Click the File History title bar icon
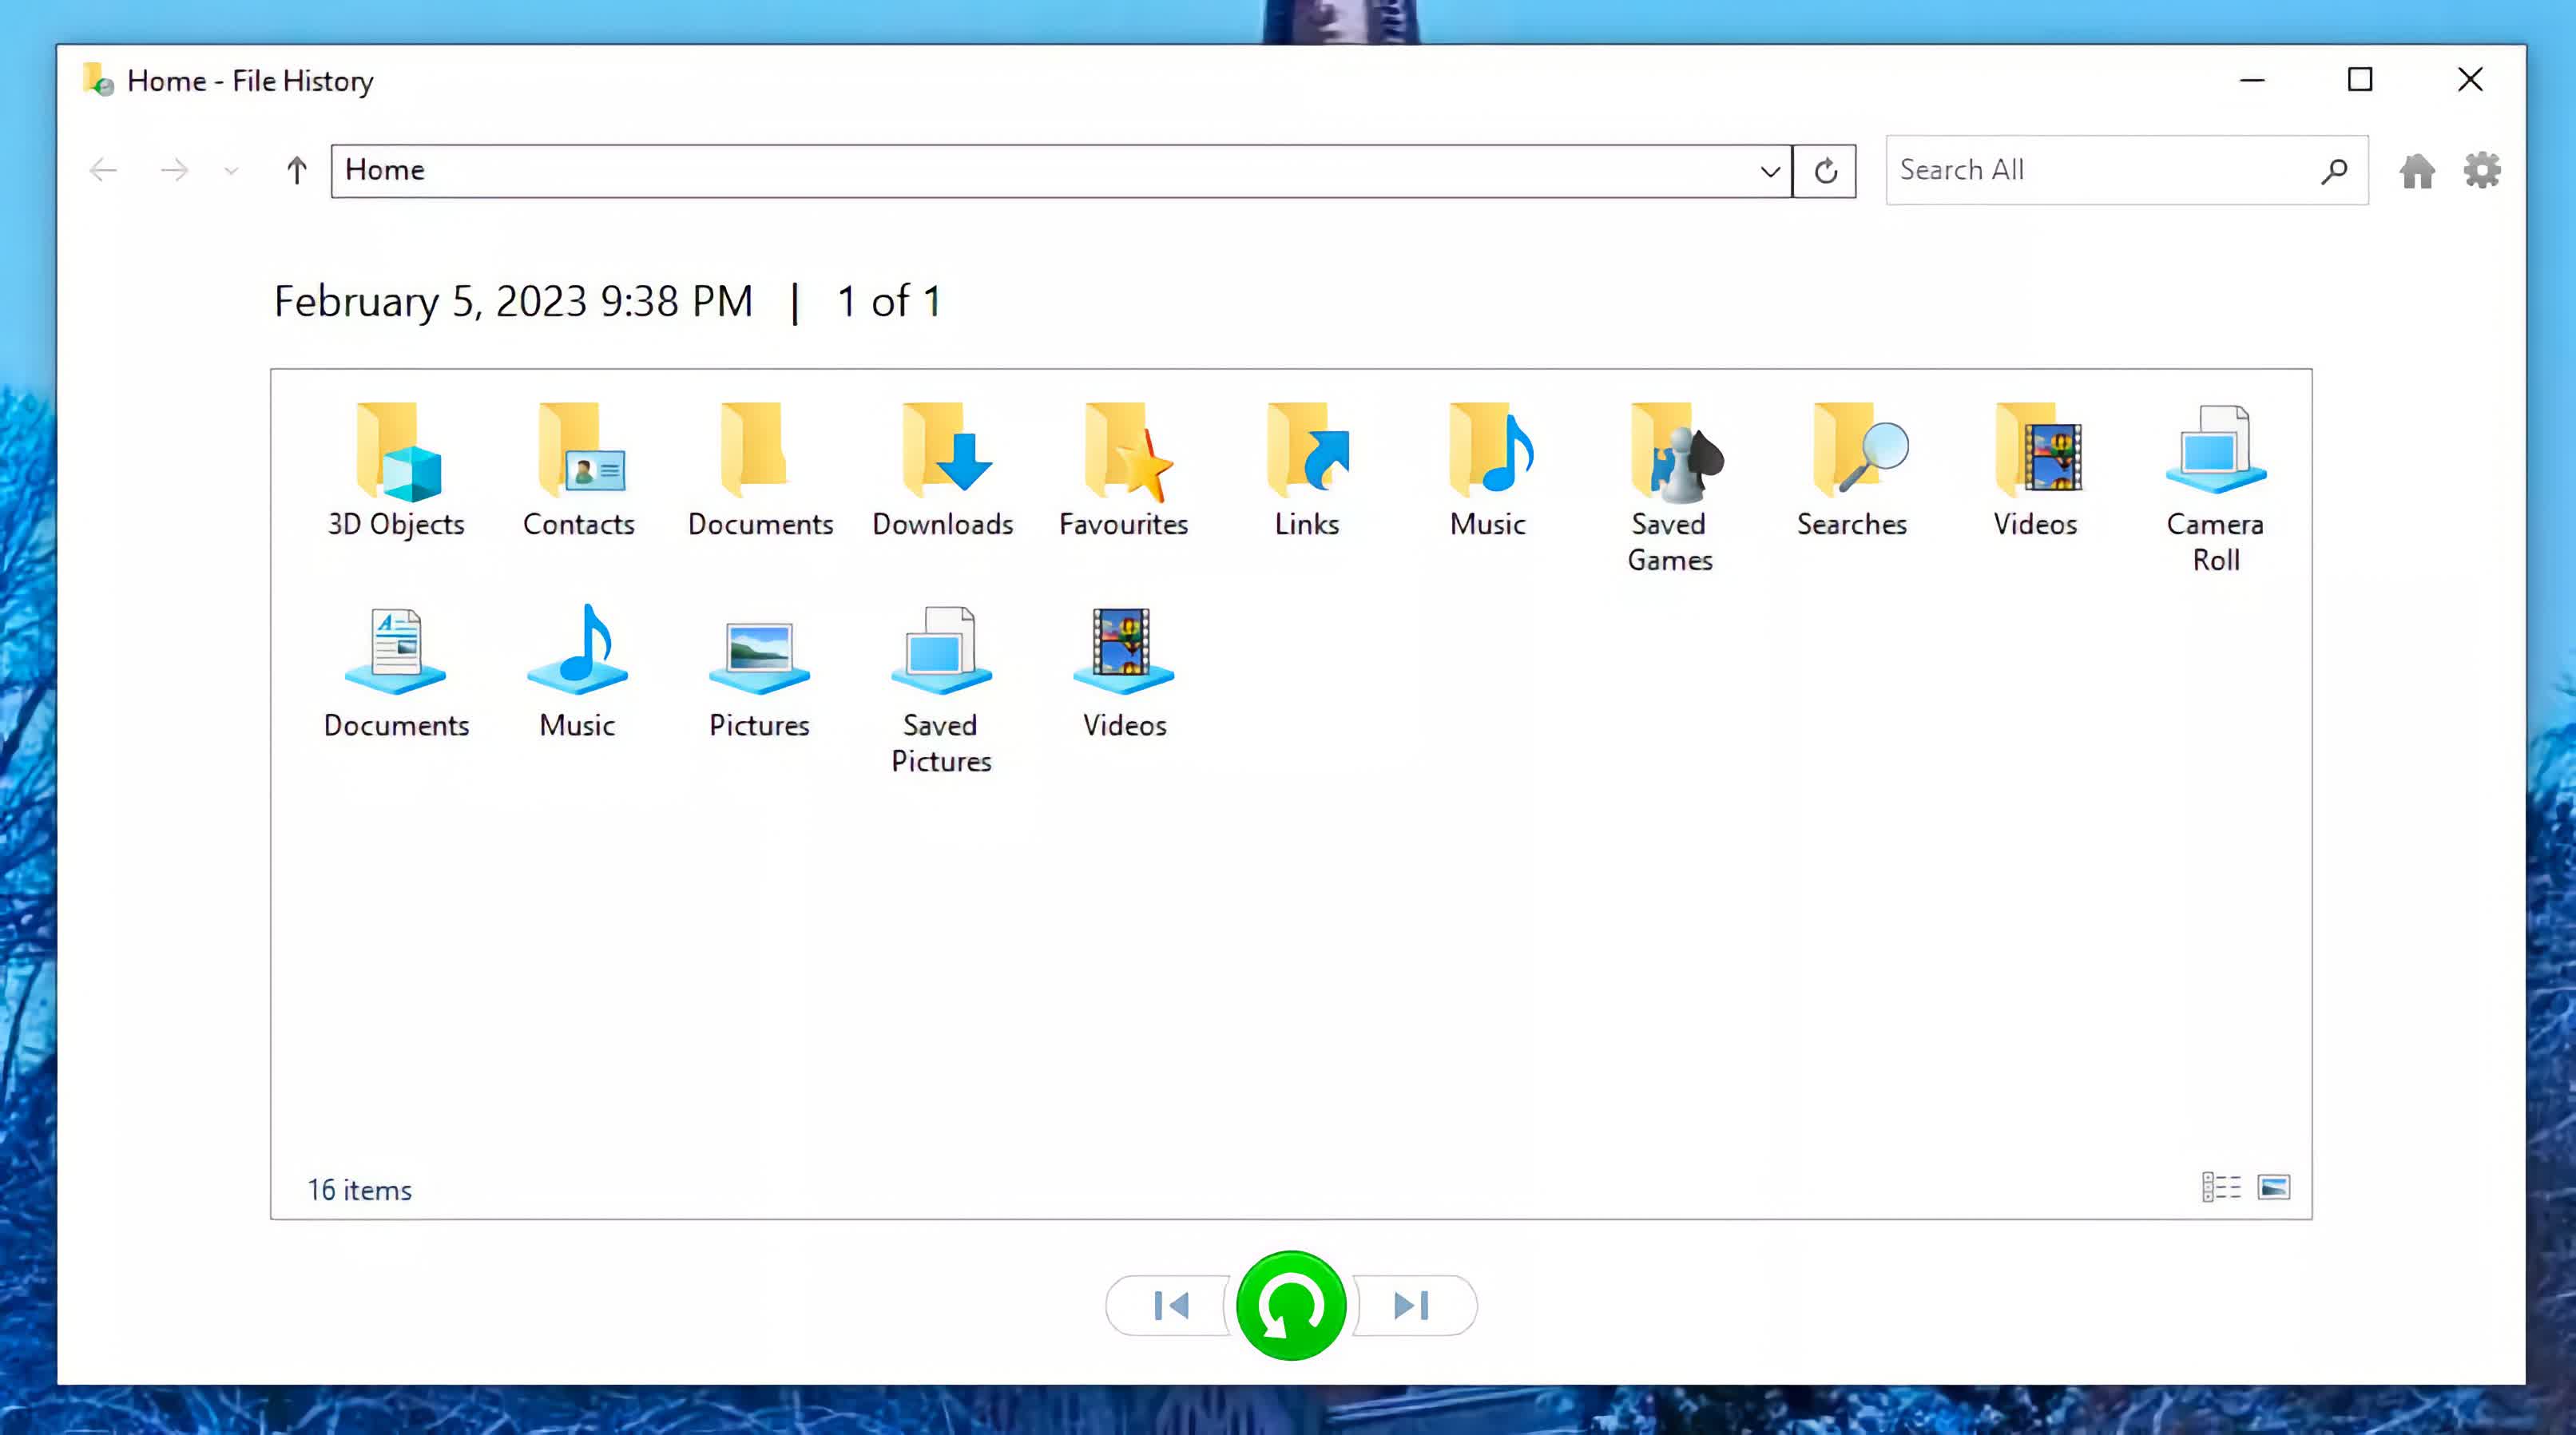This screenshot has width=2576, height=1435. pyautogui.click(x=98, y=79)
